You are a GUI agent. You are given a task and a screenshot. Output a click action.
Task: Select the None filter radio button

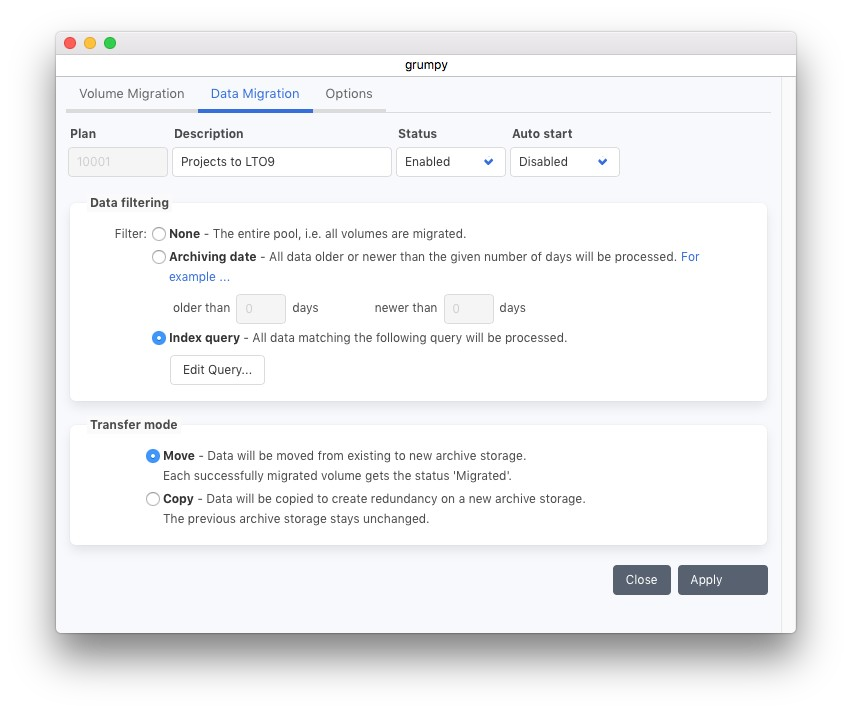point(158,234)
